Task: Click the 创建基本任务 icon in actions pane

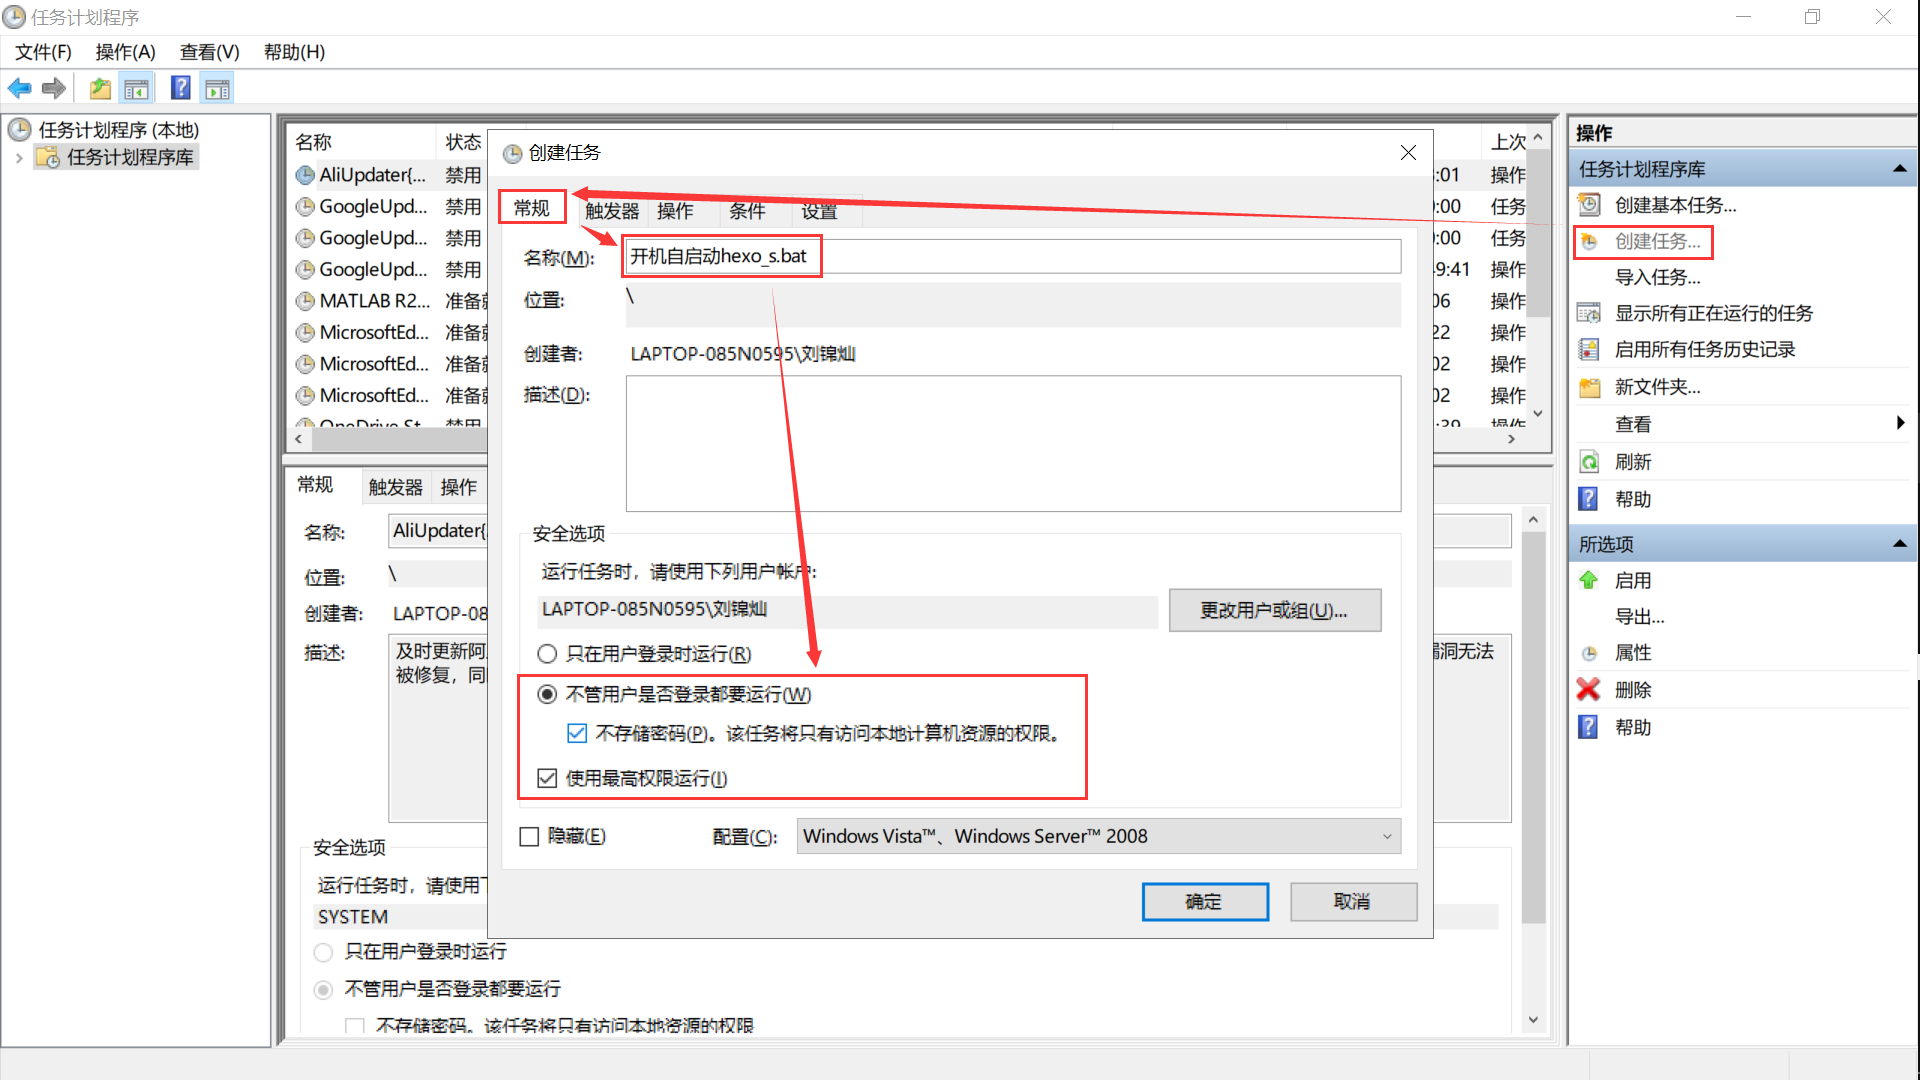Action: (x=1589, y=205)
